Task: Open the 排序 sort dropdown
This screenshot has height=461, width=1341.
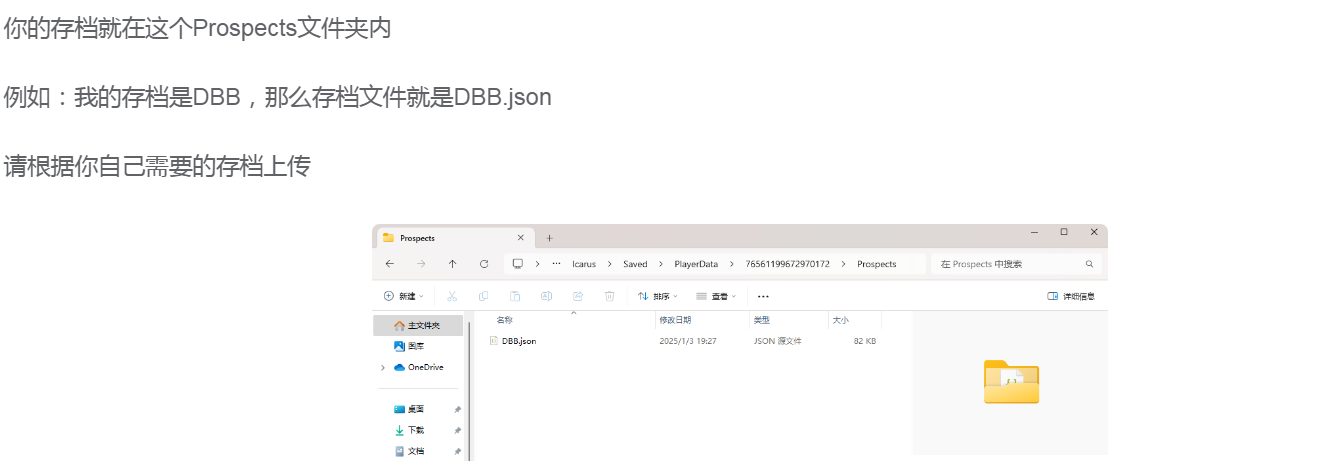Action: 658,296
